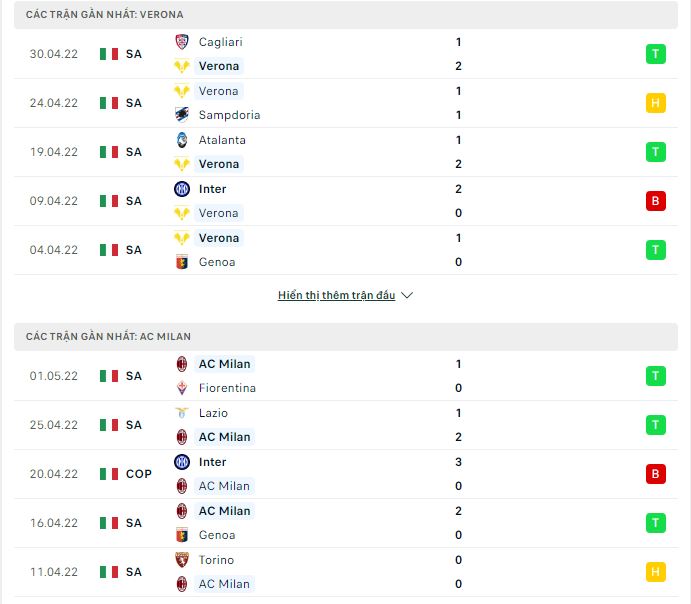Click the red B badge for Inter vs Verona

(x=655, y=201)
